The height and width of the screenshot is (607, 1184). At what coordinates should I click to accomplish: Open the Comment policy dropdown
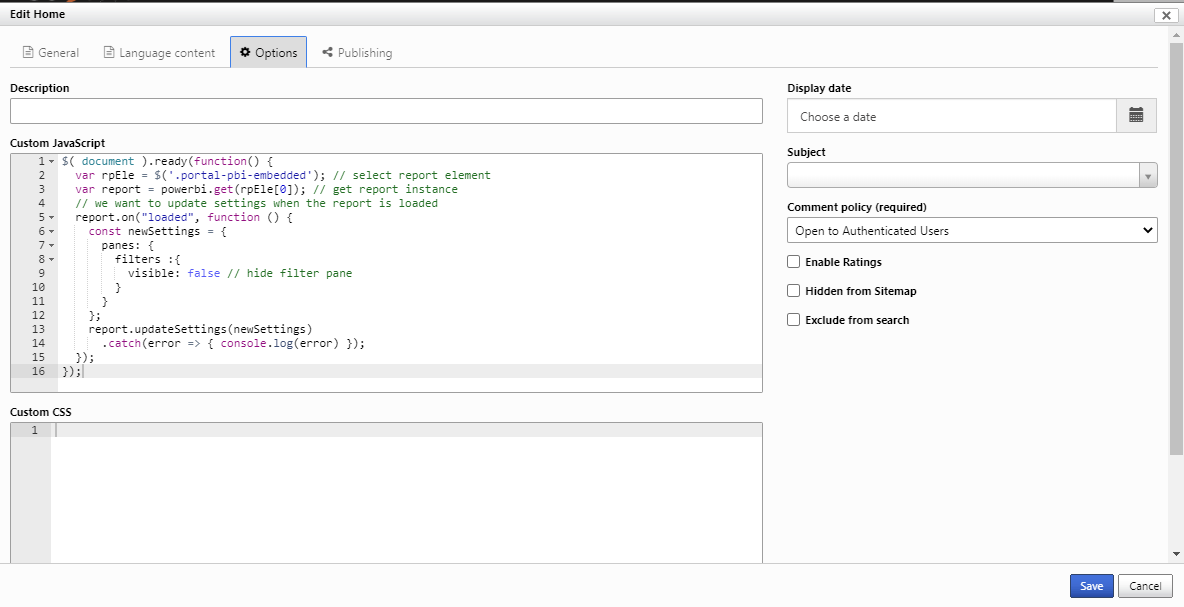[x=971, y=230]
